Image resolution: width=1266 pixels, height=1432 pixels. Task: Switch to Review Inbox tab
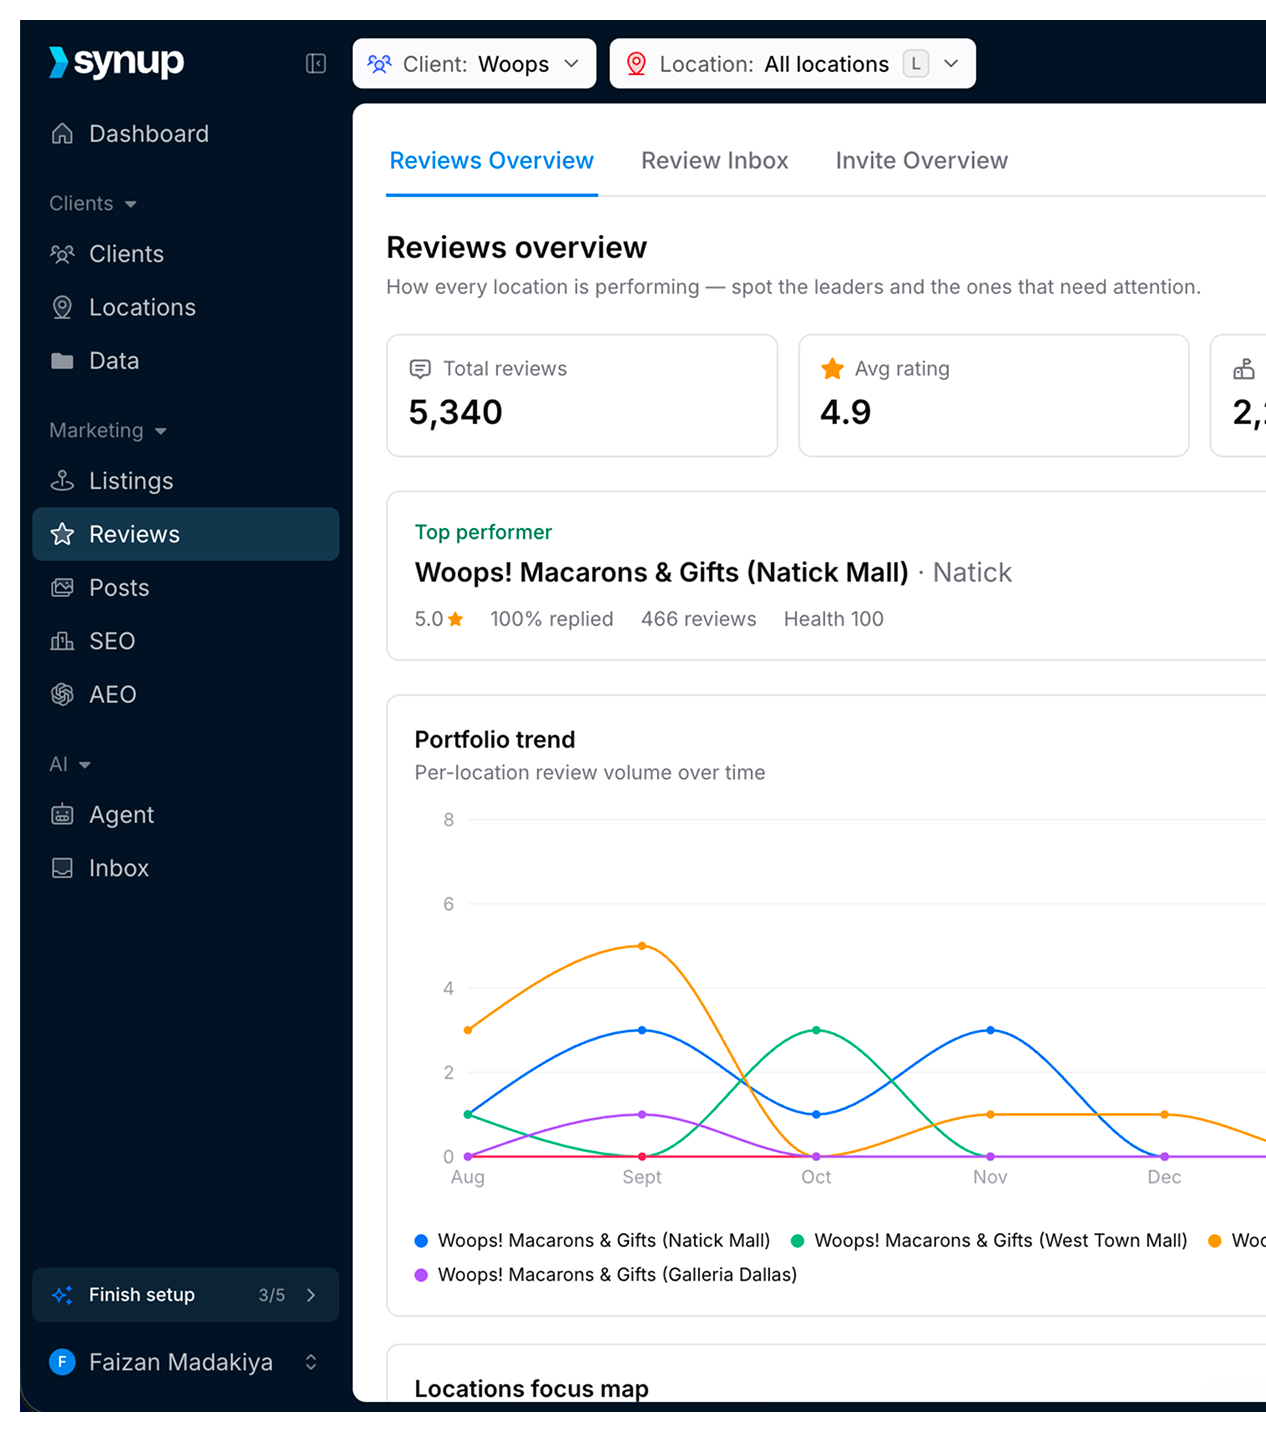click(x=714, y=161)
